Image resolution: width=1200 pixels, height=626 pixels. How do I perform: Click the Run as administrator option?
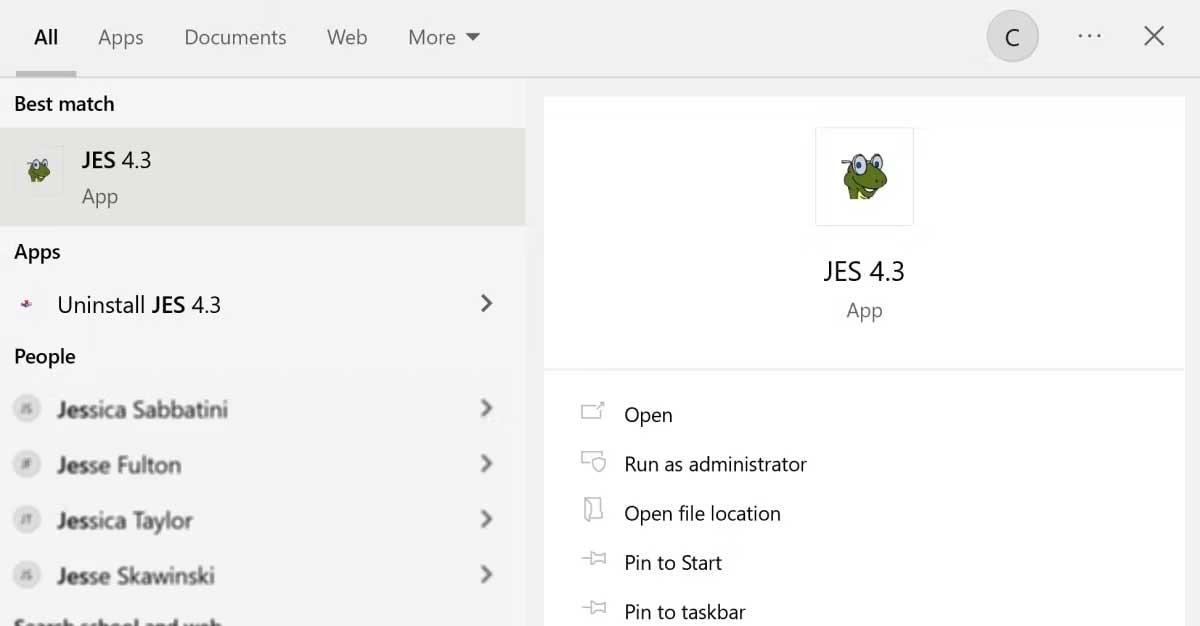coord(715,464)
